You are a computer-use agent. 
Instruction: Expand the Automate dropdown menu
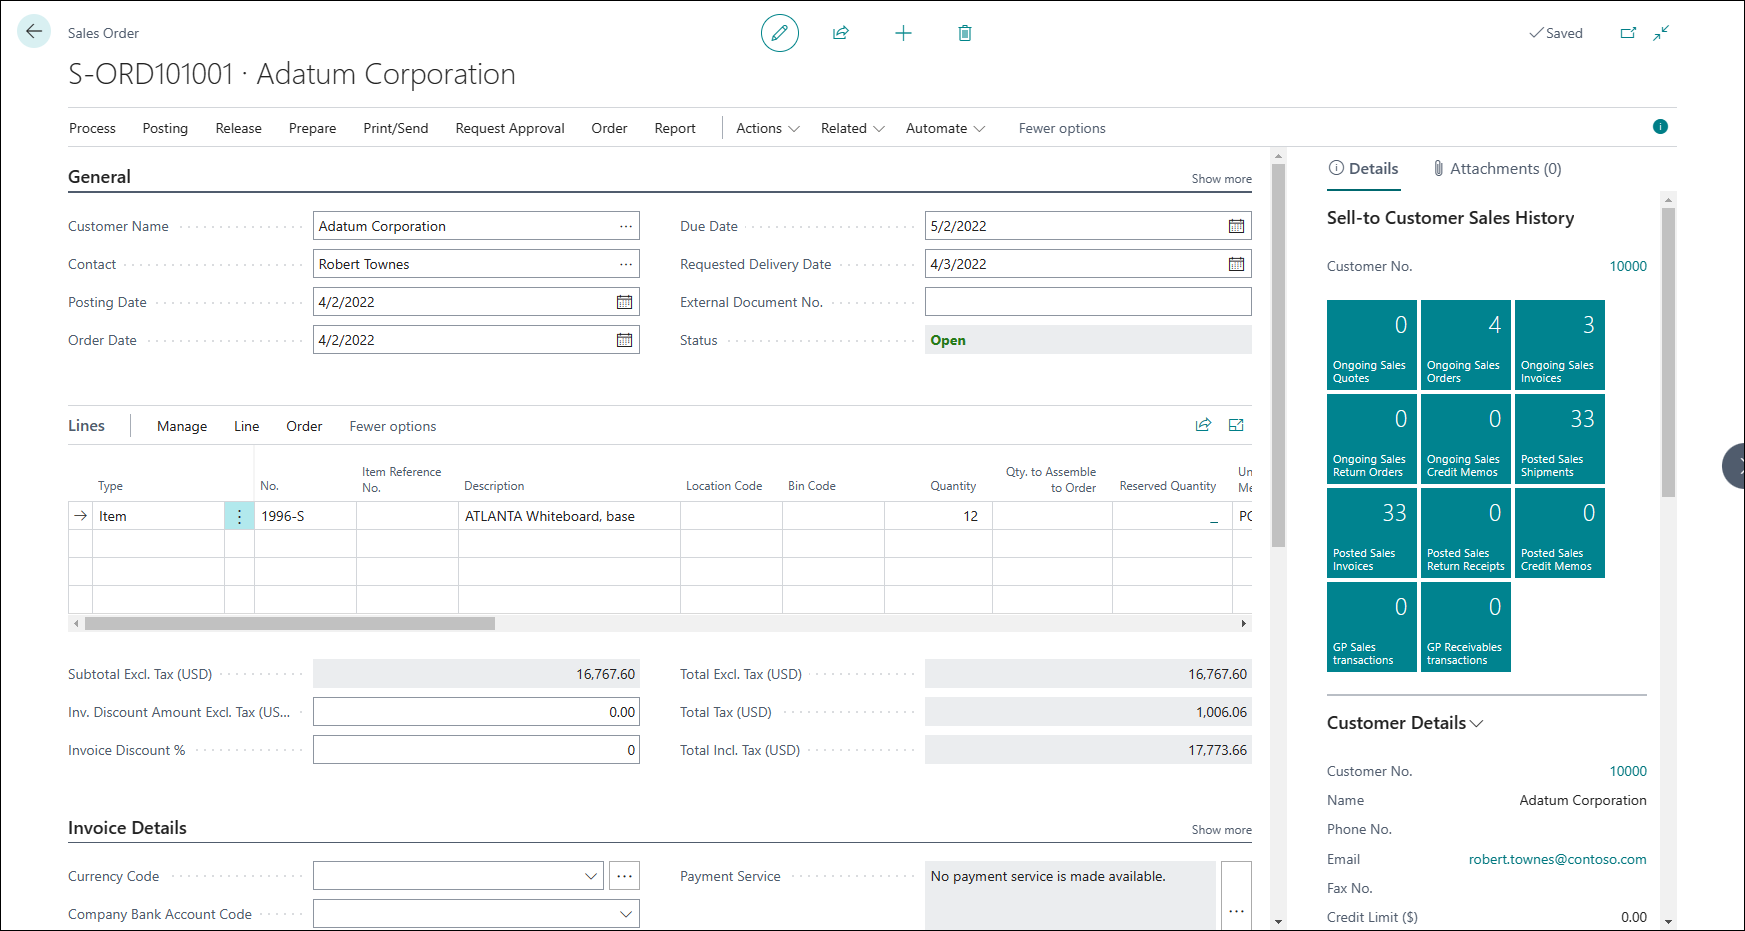(946, 128)
